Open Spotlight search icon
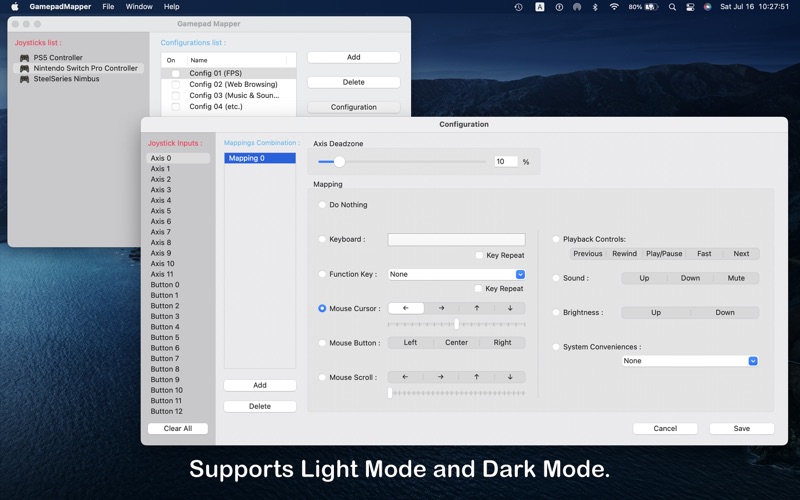 (x=672, y=7)
